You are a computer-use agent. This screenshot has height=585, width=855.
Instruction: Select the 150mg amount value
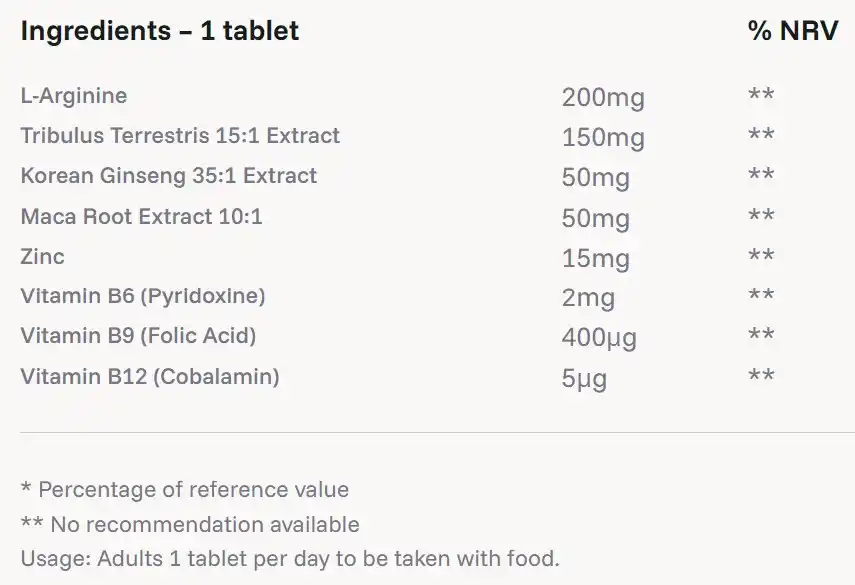pyautogui.click(x=603, y=138)
